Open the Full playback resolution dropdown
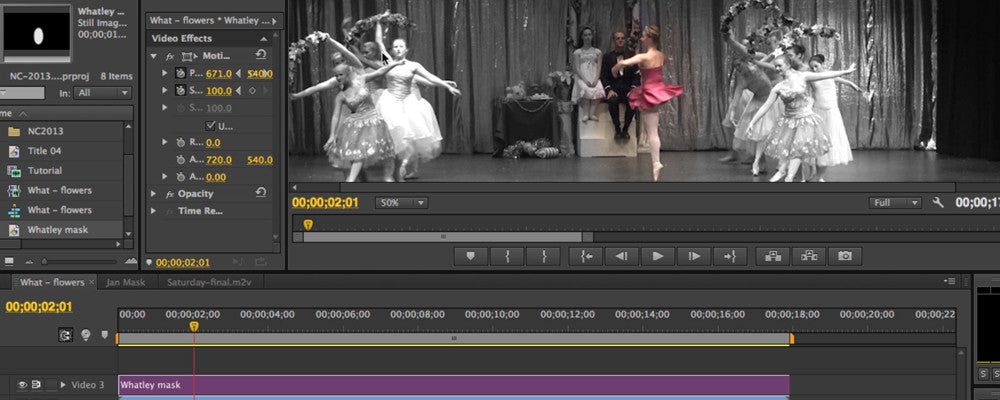1000x400 pixels. tap(894, 203)
